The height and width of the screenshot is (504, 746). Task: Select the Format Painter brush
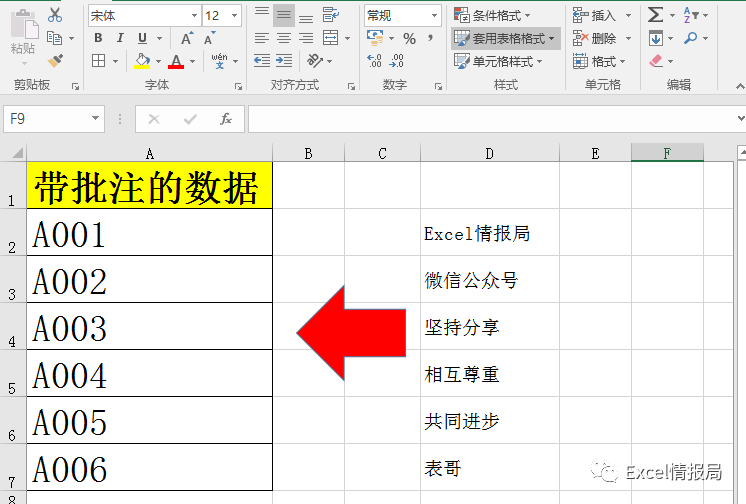tap(55, 61)
